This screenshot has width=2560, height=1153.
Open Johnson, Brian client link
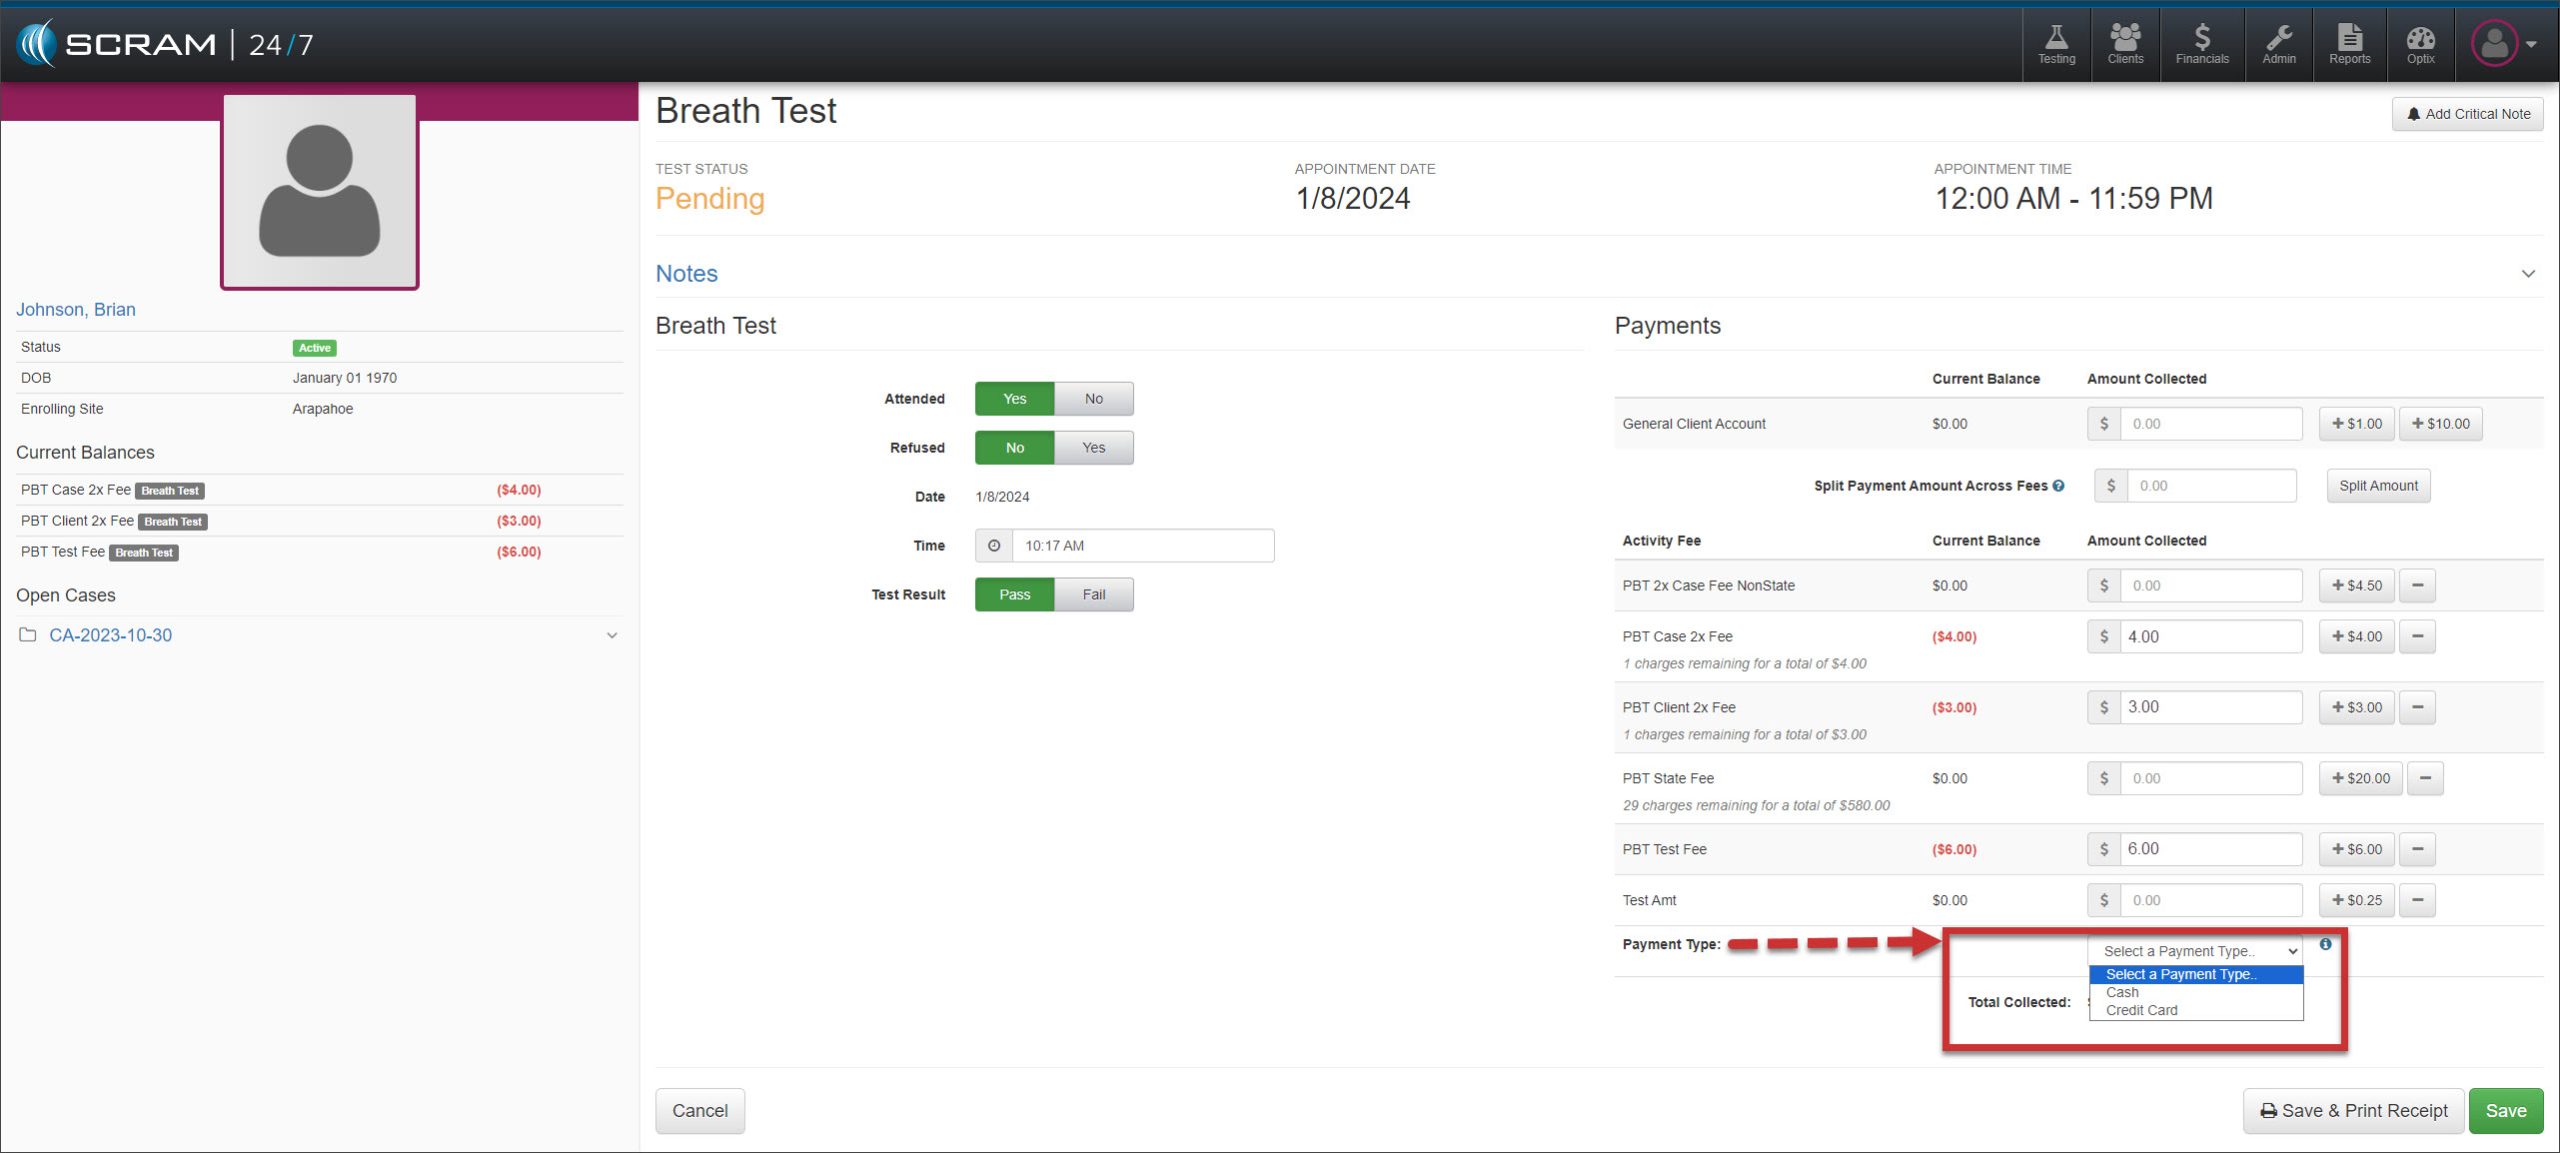[76, 310]
